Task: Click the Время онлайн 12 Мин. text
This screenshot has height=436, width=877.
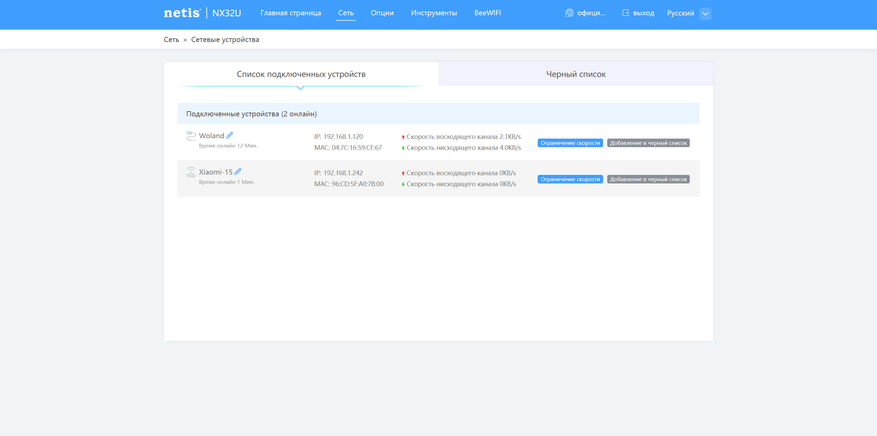Action: point(228,146)
